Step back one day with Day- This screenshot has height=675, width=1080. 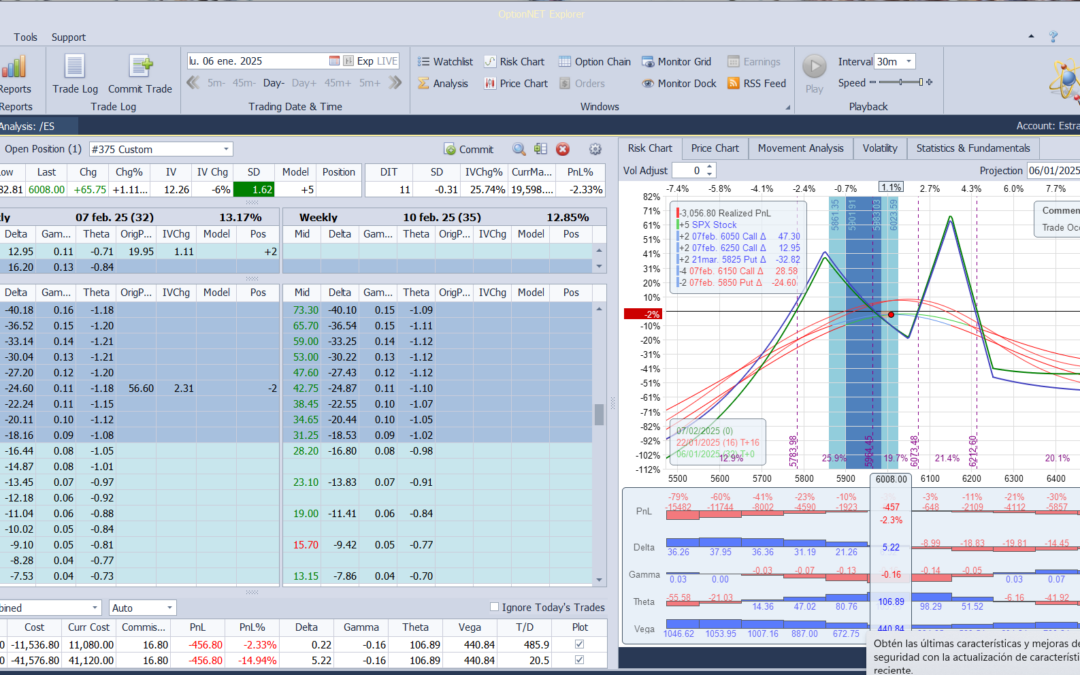(x=274, y=83)
